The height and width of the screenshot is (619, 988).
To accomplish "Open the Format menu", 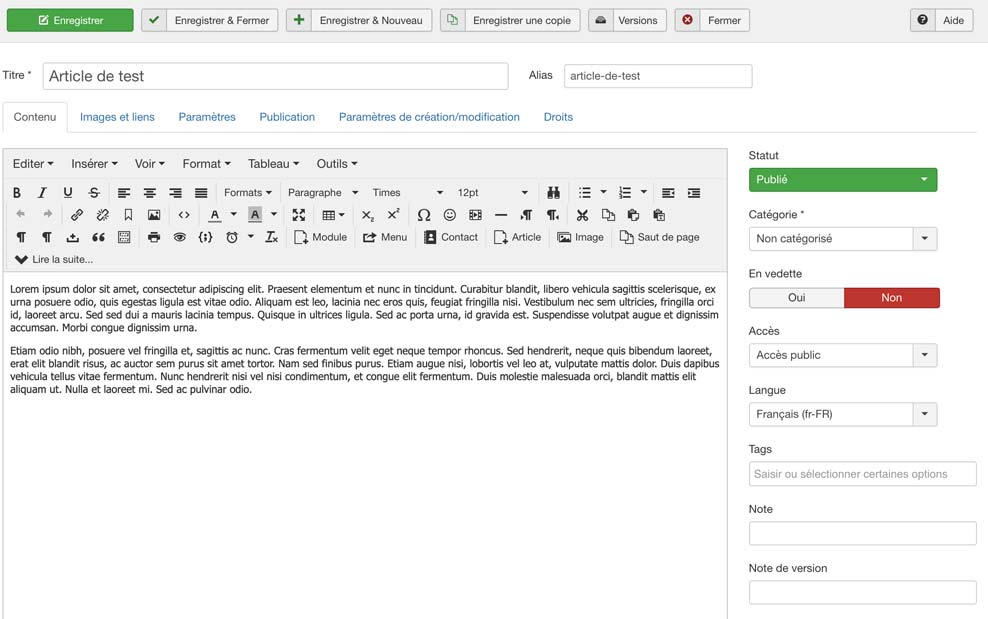I will point(206,164).
